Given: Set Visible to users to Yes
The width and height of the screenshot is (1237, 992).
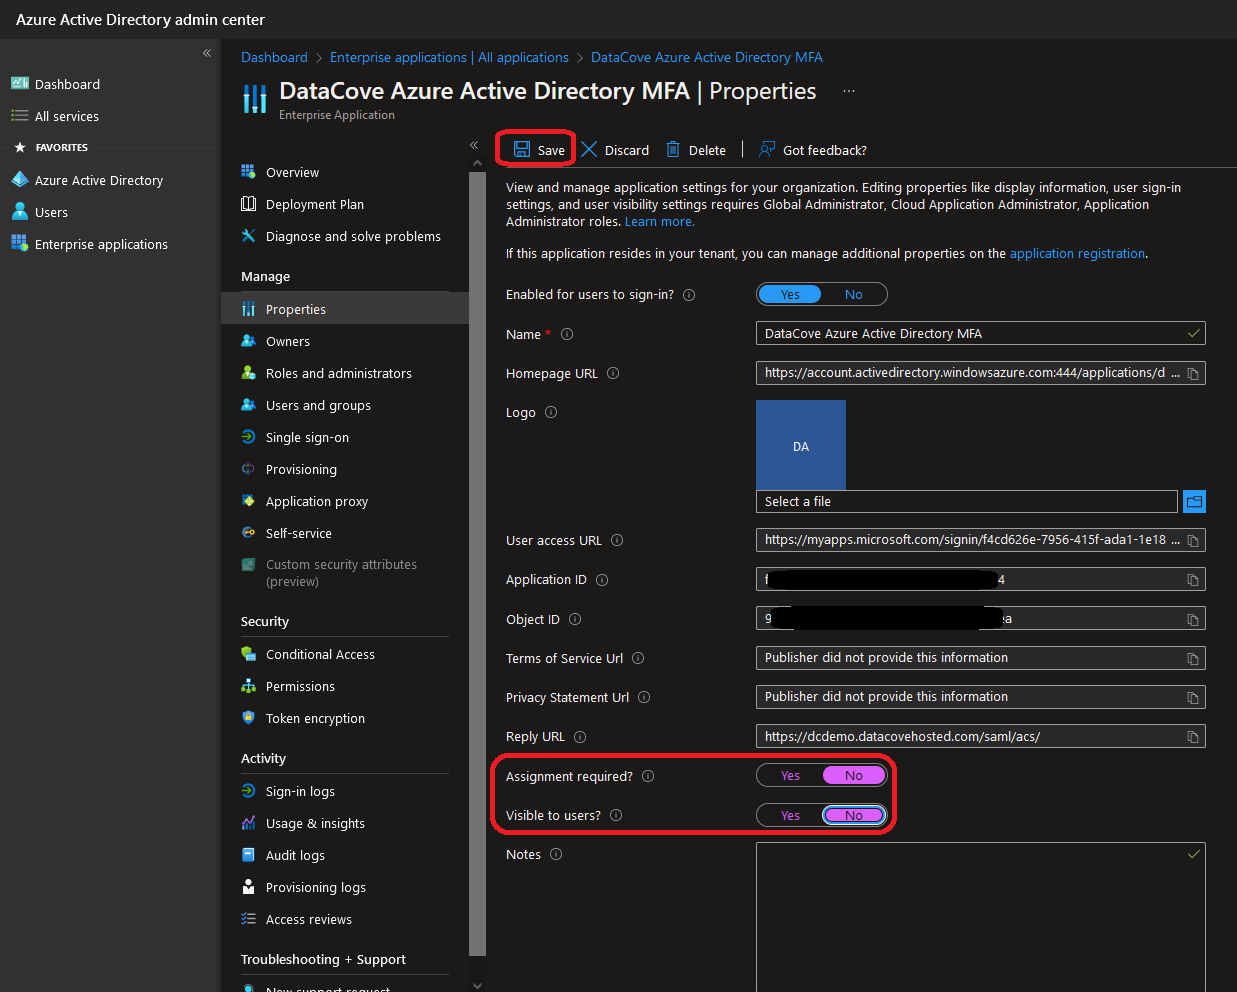Looking at the screenshot, I should [x=790, y=816].
